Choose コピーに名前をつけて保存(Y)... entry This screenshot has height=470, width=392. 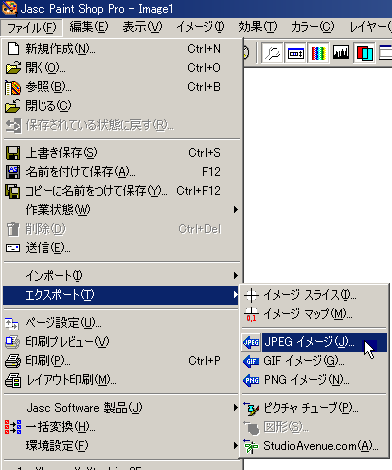[122, 191]
